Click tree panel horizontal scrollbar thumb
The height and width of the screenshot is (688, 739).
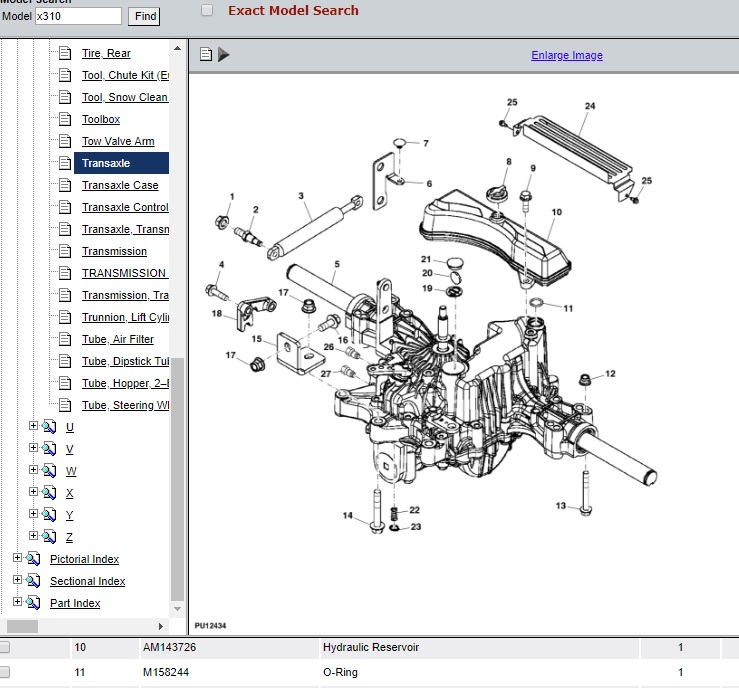tap(22, 626)
